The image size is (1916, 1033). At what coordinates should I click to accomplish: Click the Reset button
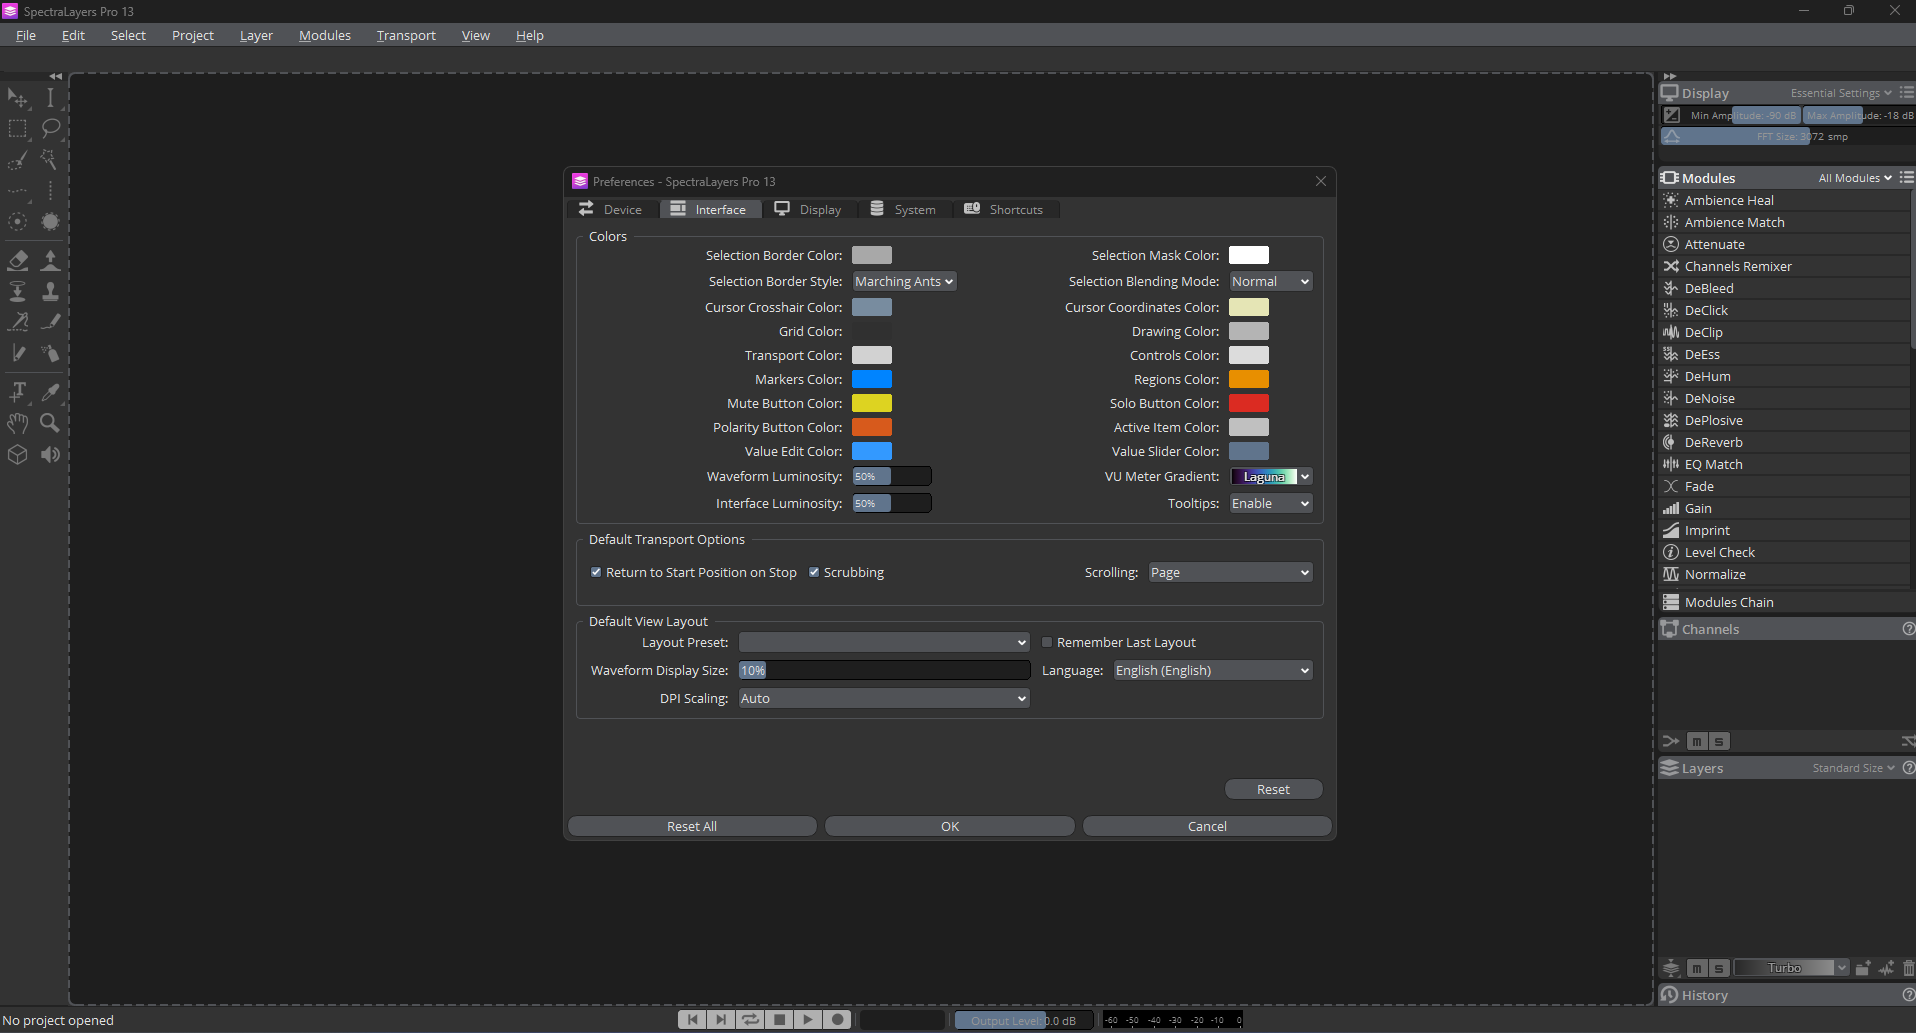(1274, 790)
